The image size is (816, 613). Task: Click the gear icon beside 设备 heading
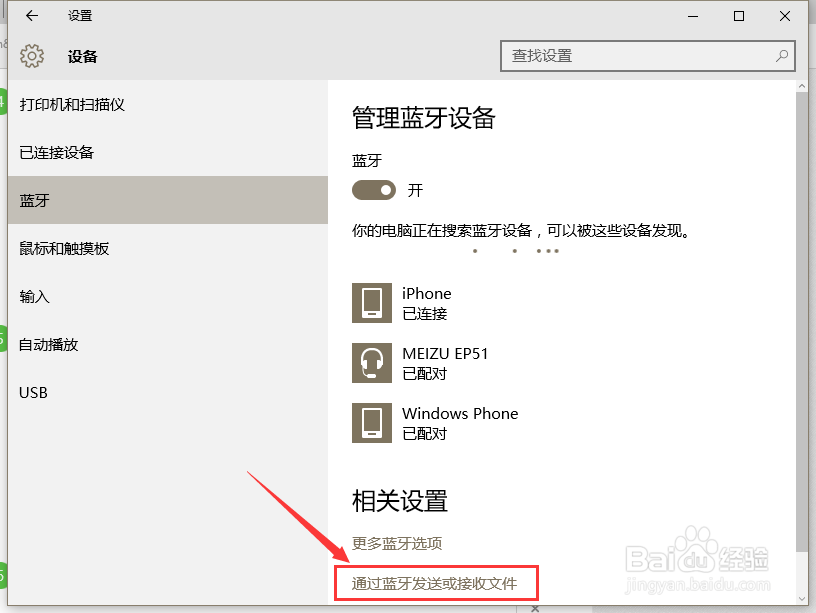click(32, 56)
